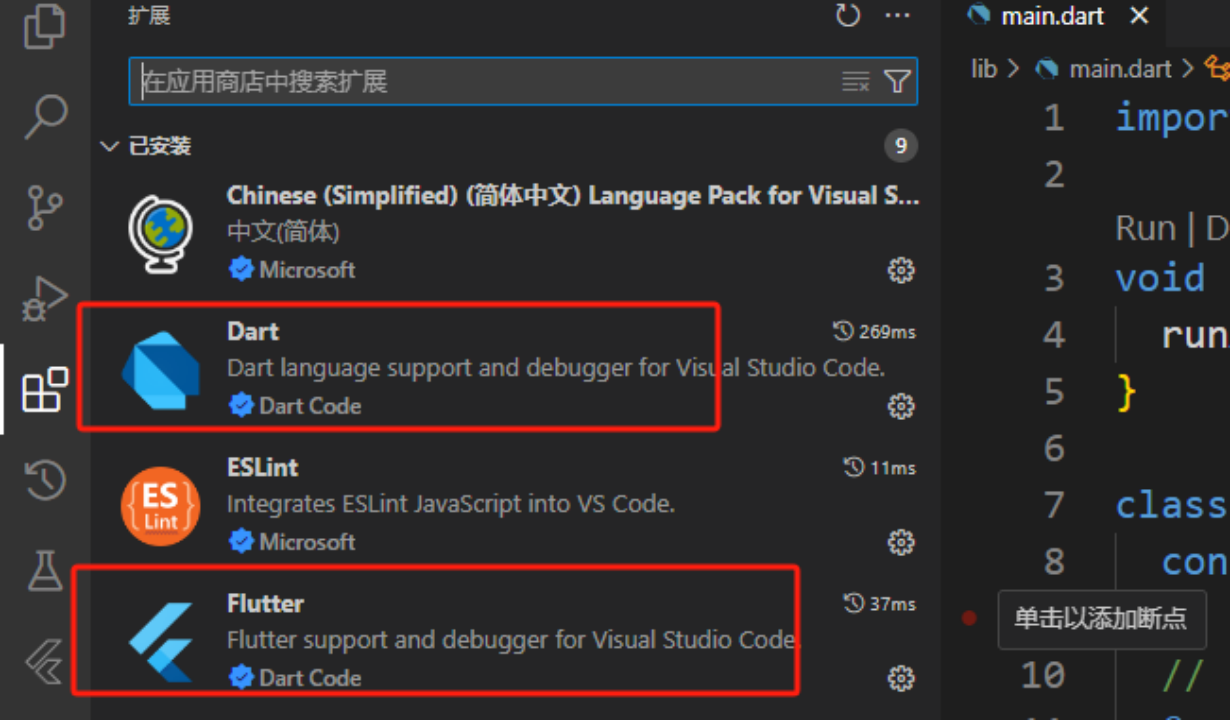Open Source Control view in activity bar

coord(45,207)
